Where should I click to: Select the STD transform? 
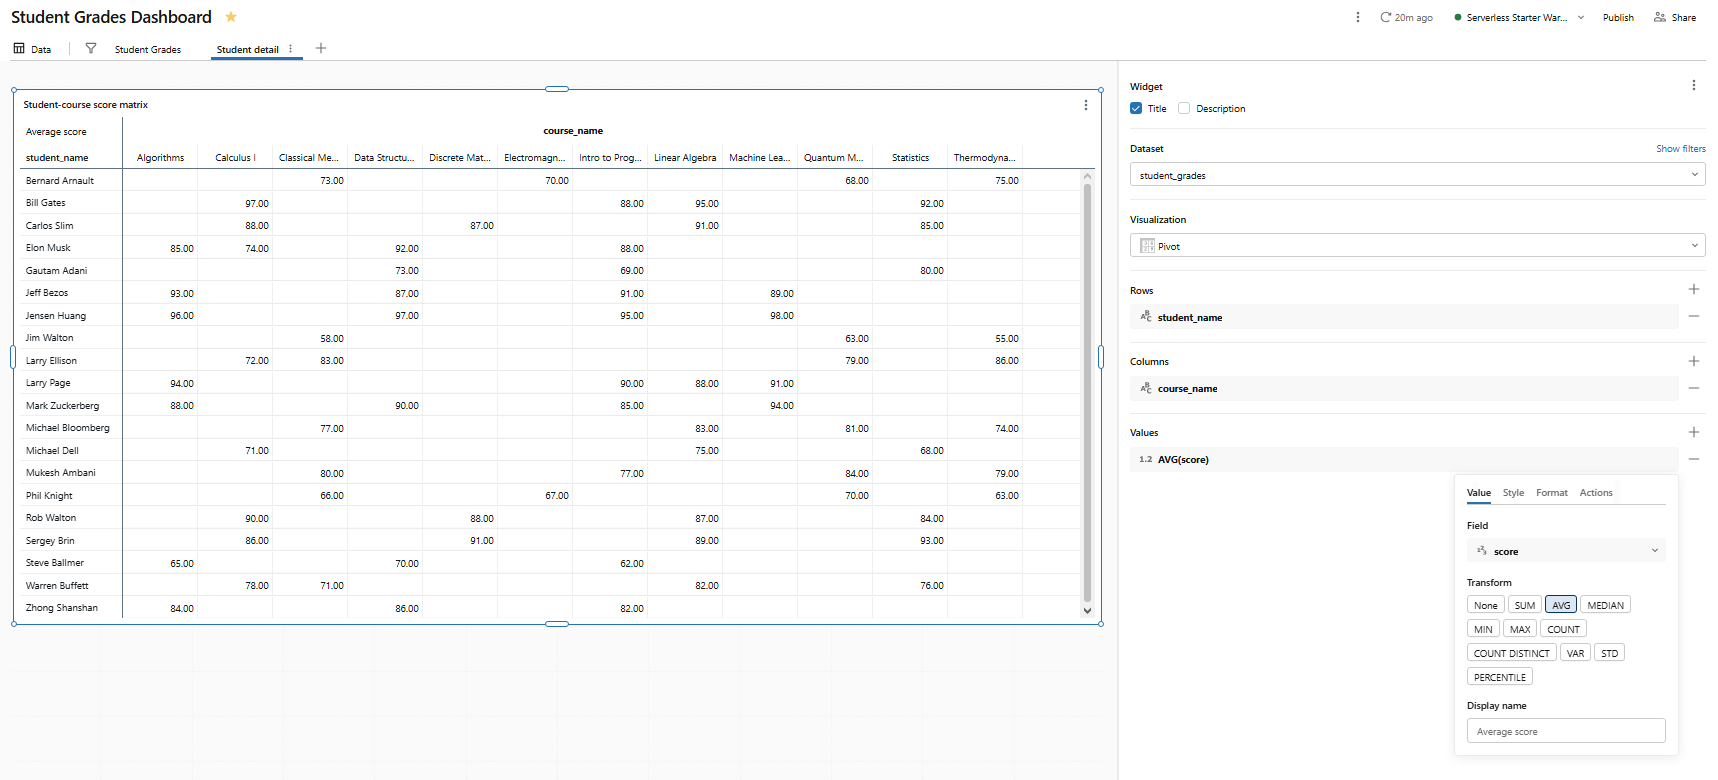[x=1609, y=653]
